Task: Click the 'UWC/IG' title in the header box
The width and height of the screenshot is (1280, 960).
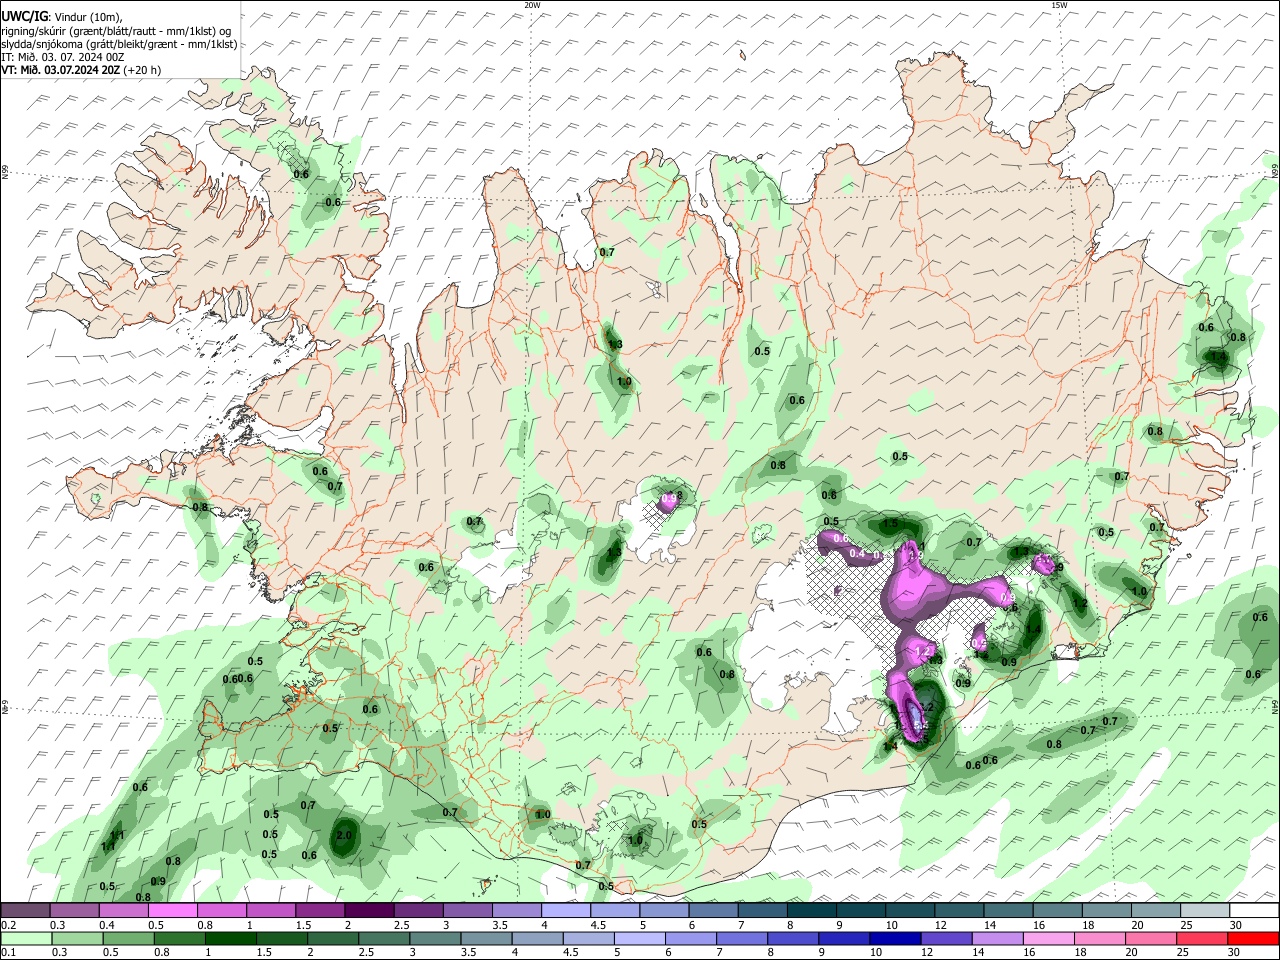Action: 25,16
